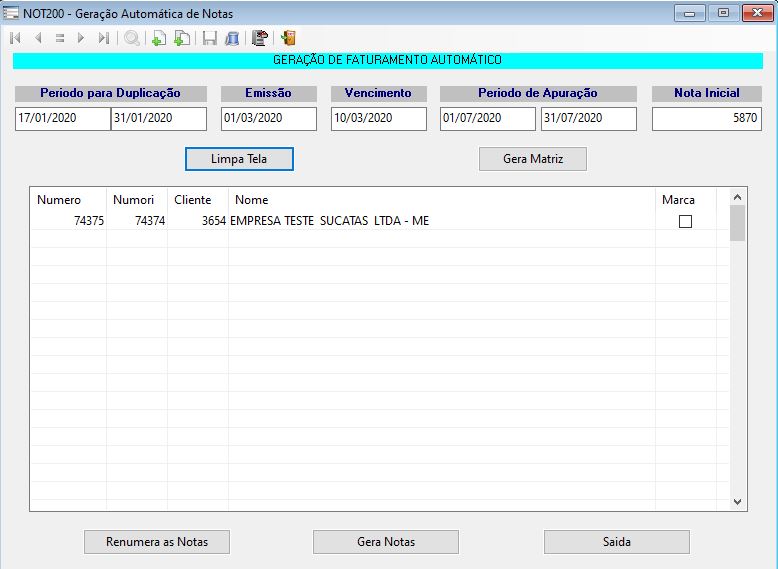Click the floppy disk save icon
This screenshot has width=778, height=569.
209,38
